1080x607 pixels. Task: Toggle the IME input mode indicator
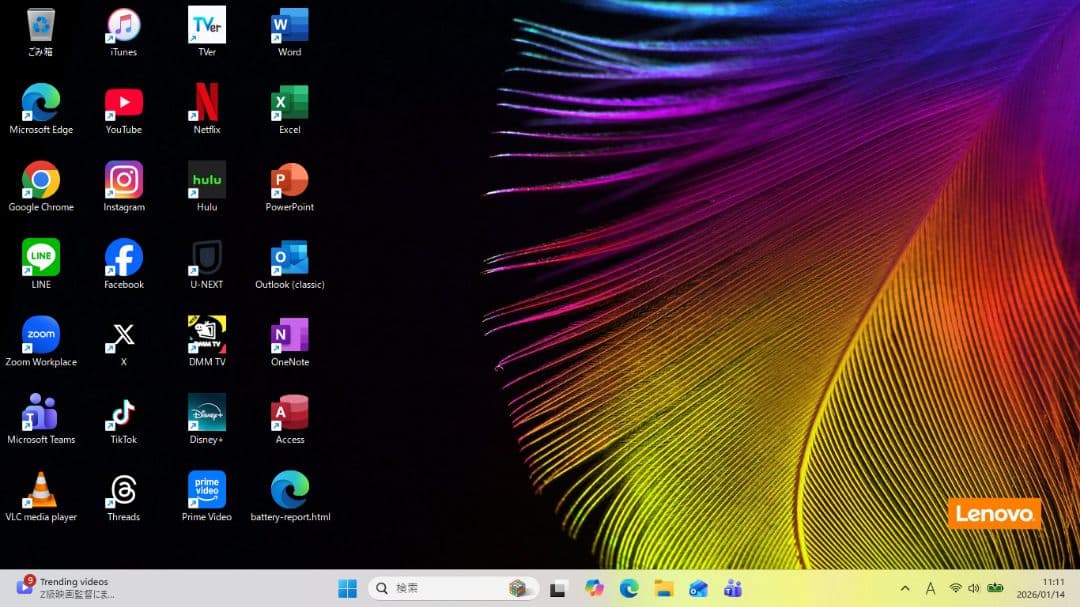(930, 588)
